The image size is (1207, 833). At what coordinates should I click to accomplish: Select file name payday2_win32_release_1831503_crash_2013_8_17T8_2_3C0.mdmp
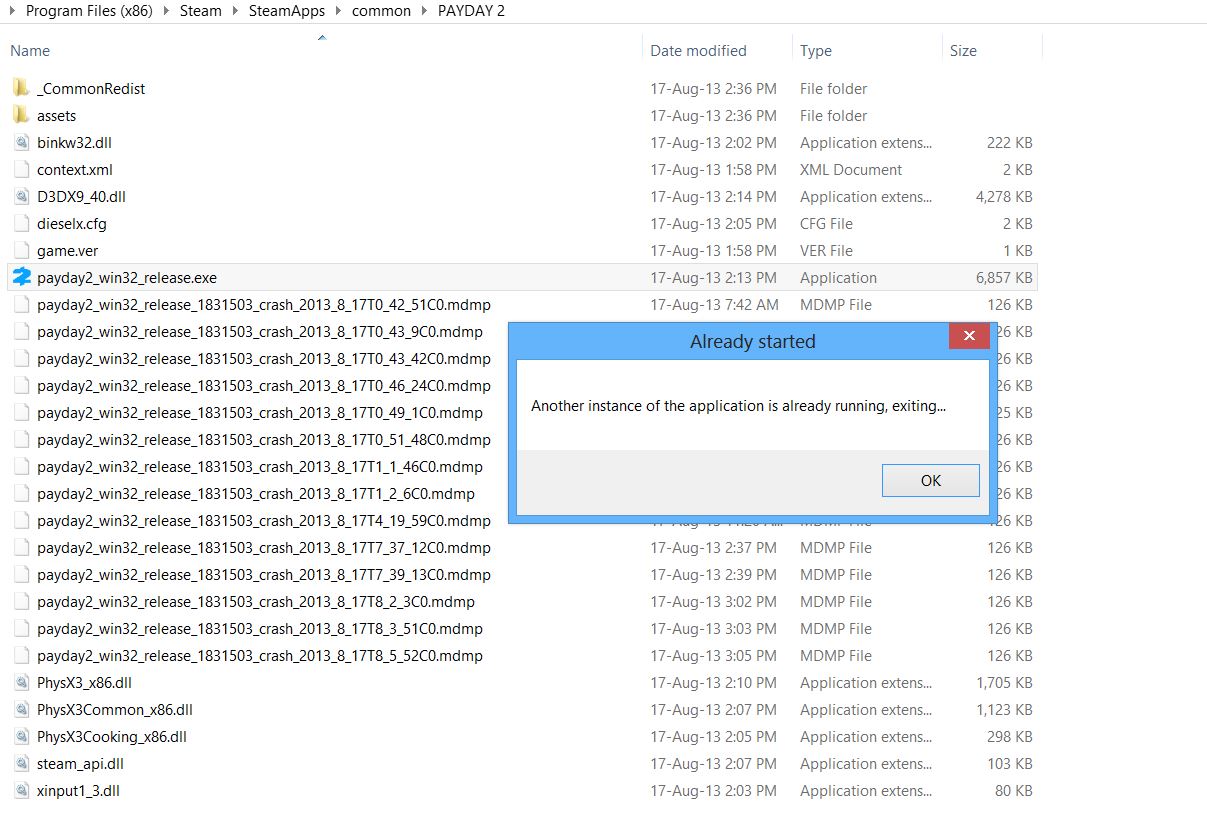(256, 601)
